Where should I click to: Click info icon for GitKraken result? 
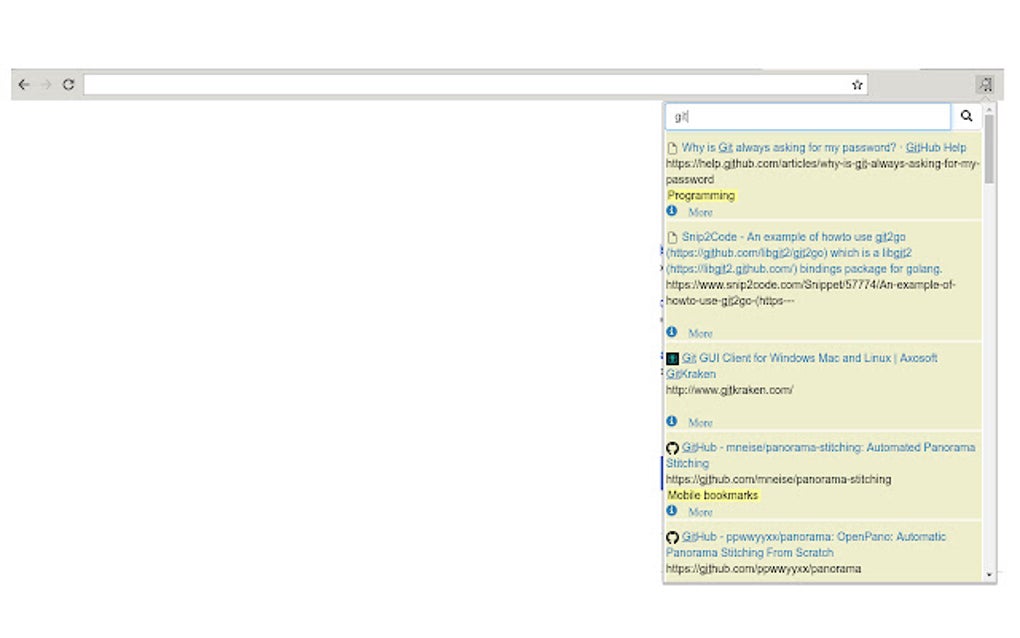[672, 421]
